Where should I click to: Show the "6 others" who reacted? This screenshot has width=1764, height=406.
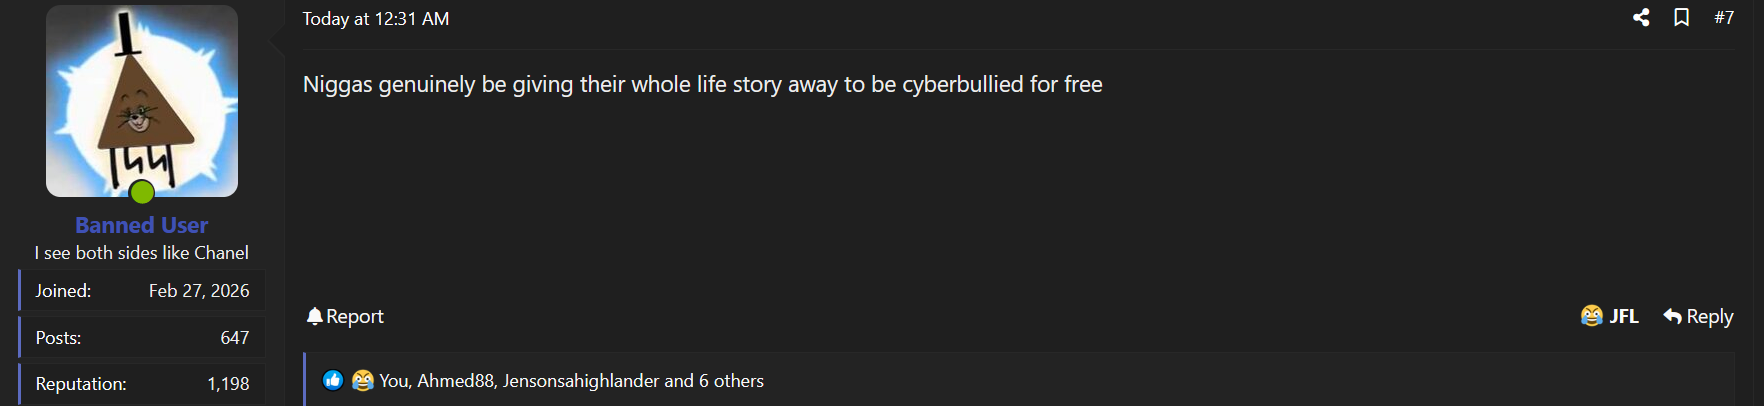731,381
